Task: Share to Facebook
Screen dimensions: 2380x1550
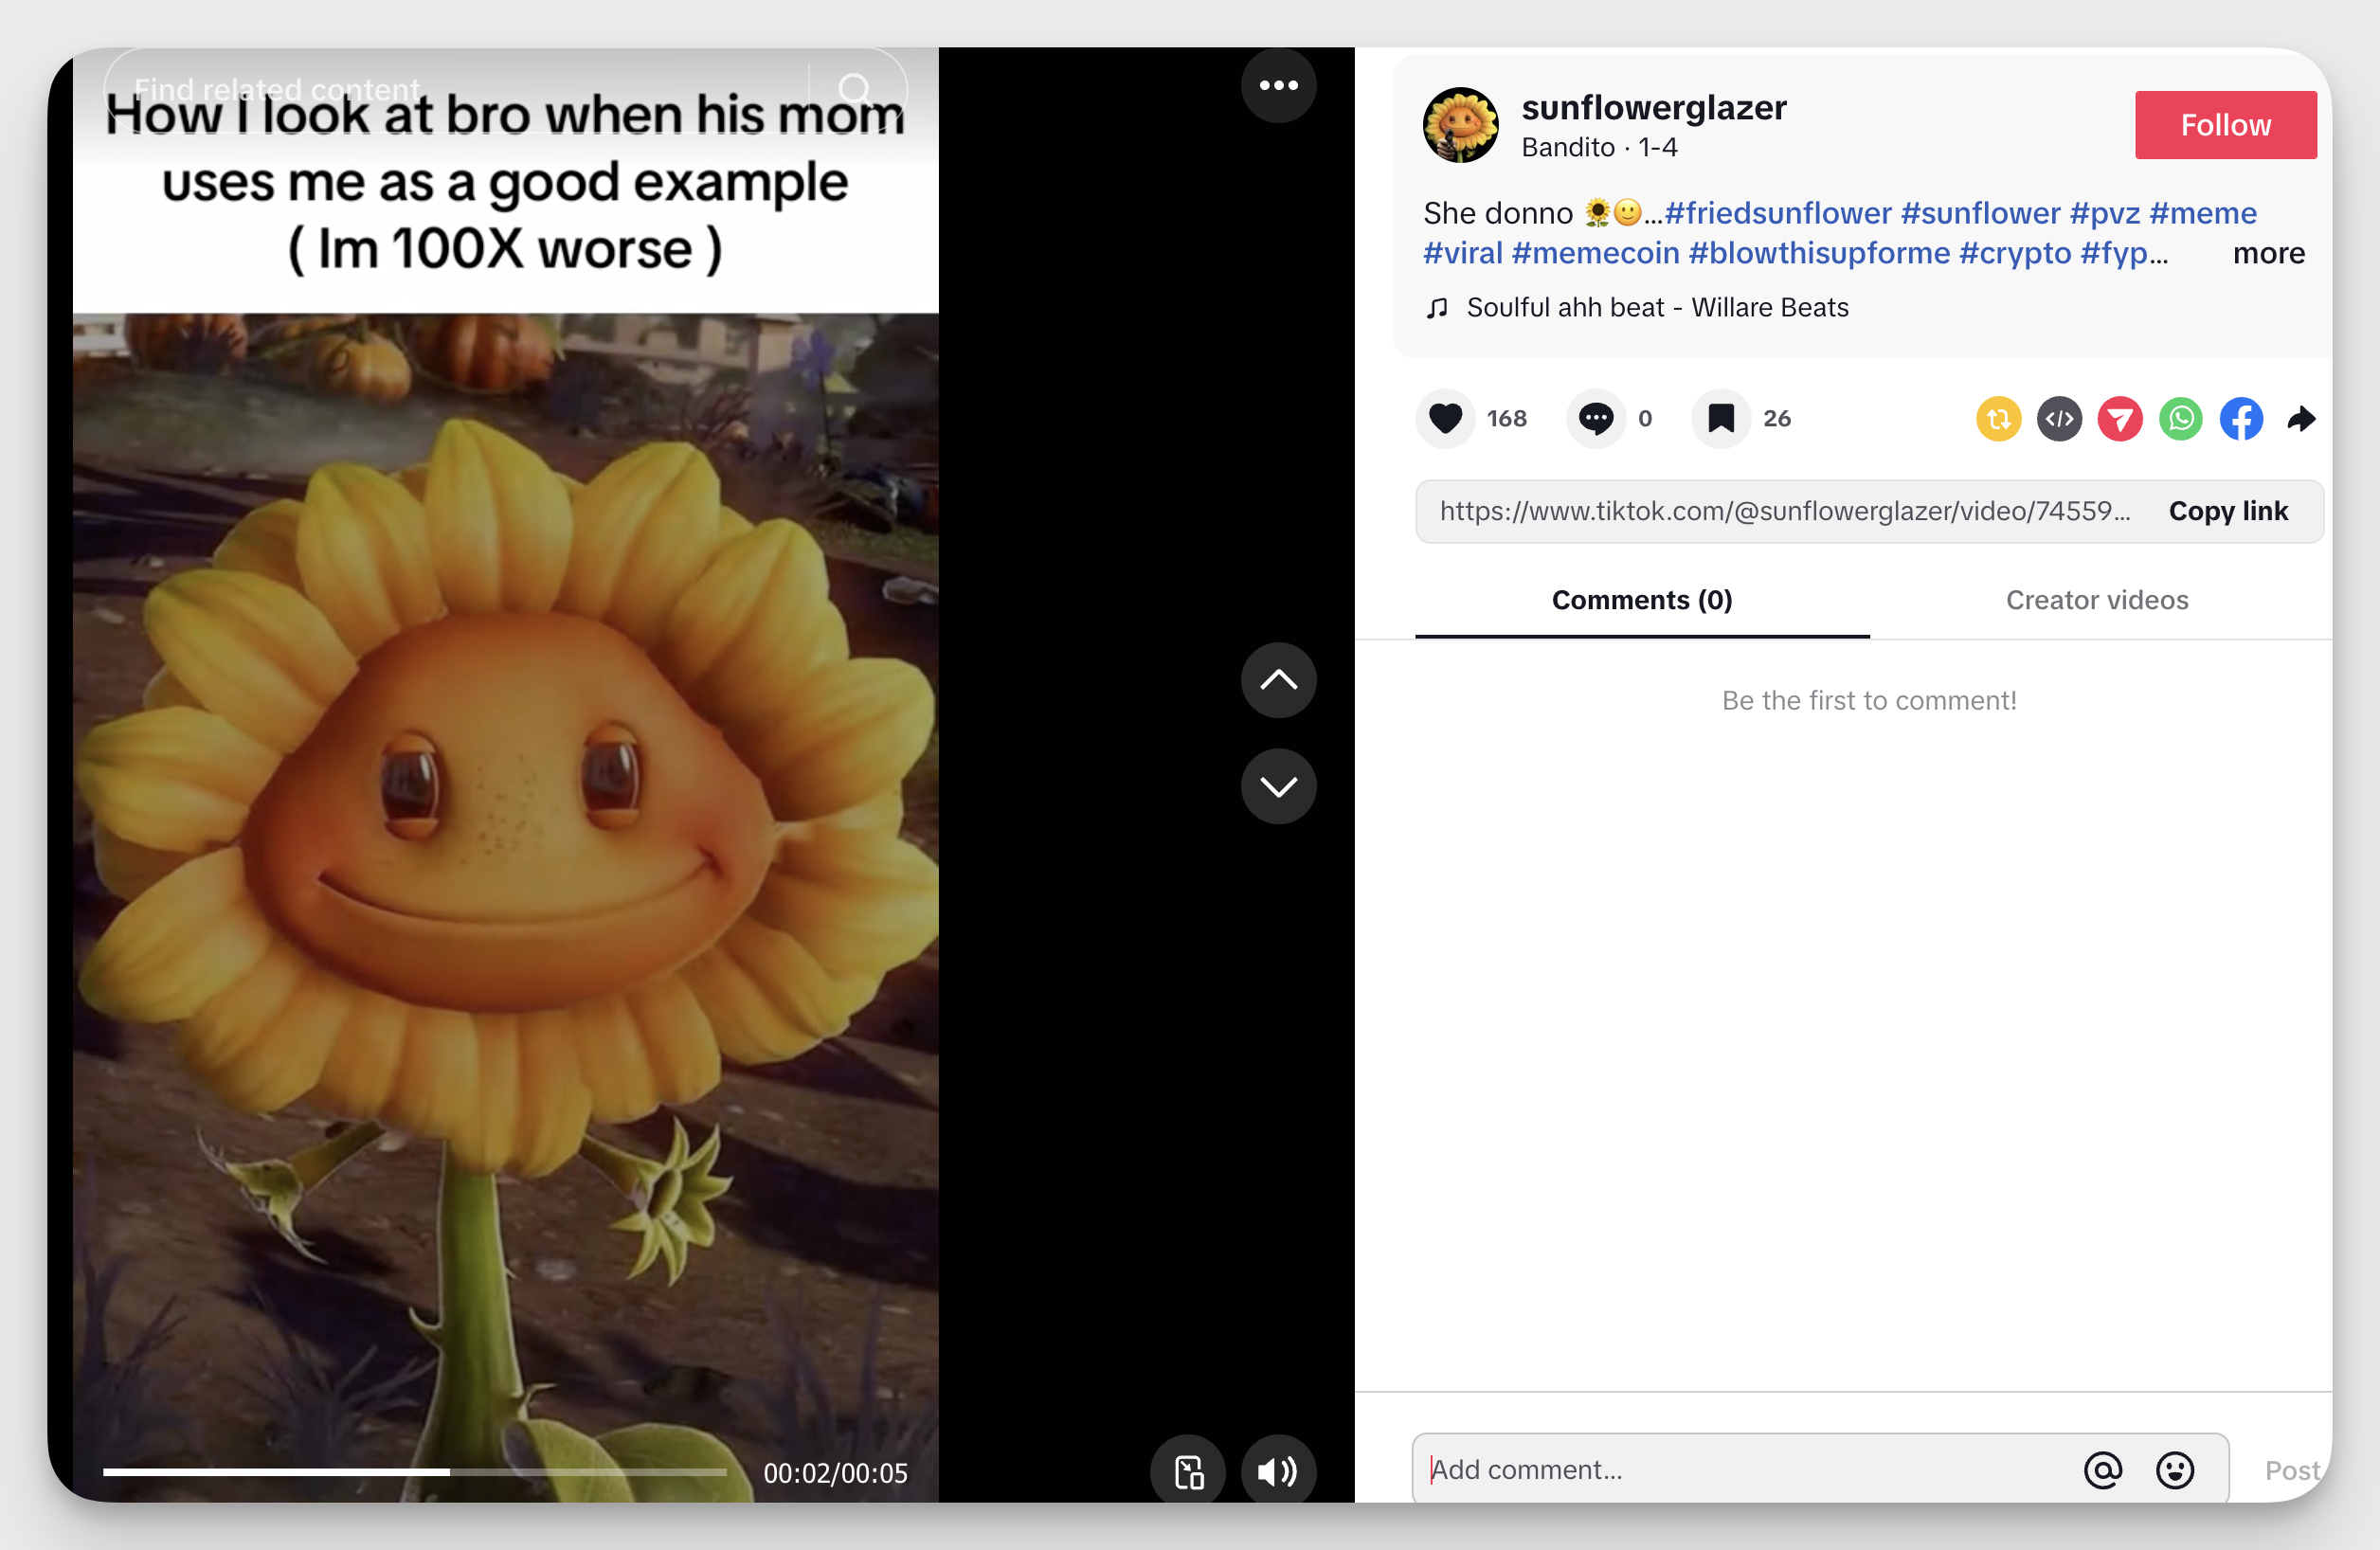Action: click(2241, 419)
